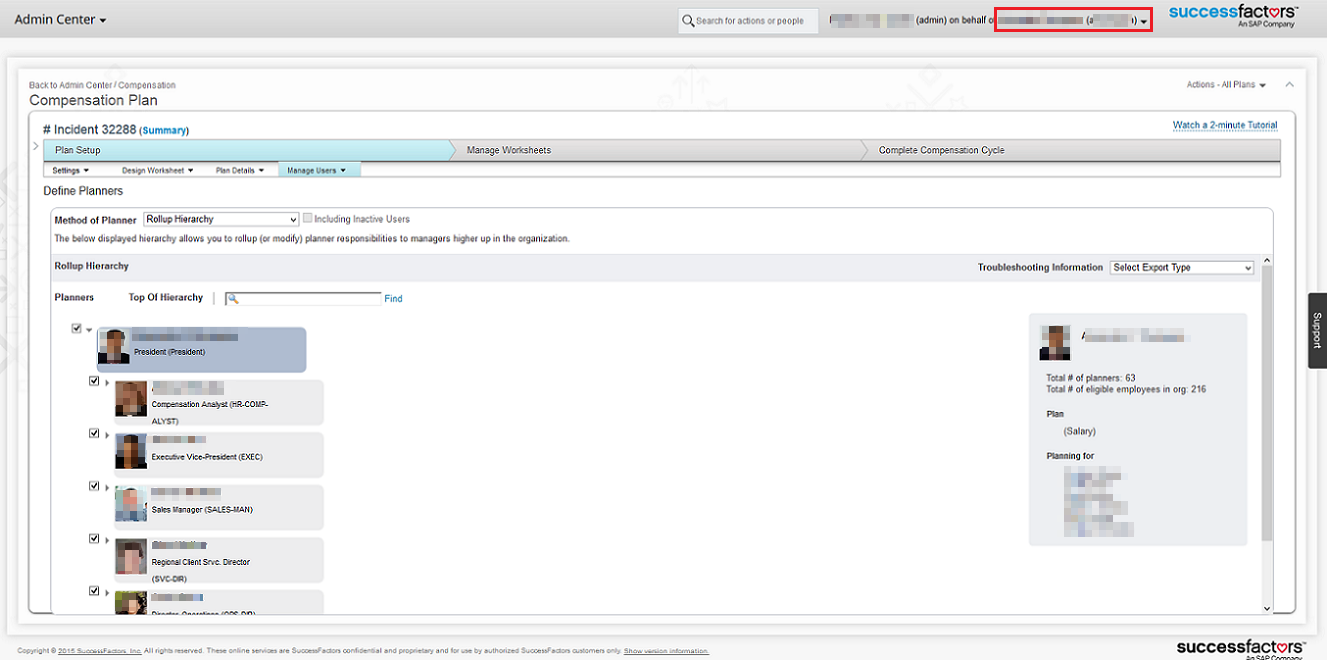Select the Plan Setup step
Viewport: 1327px width, 660px height.
click(250, 150)
